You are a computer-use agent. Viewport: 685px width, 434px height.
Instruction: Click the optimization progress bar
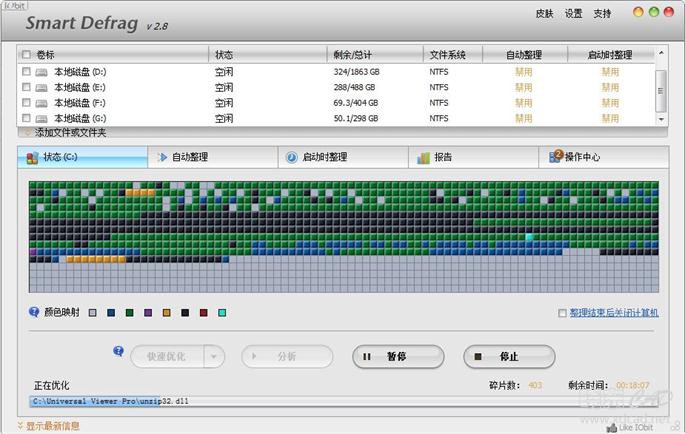344,401
